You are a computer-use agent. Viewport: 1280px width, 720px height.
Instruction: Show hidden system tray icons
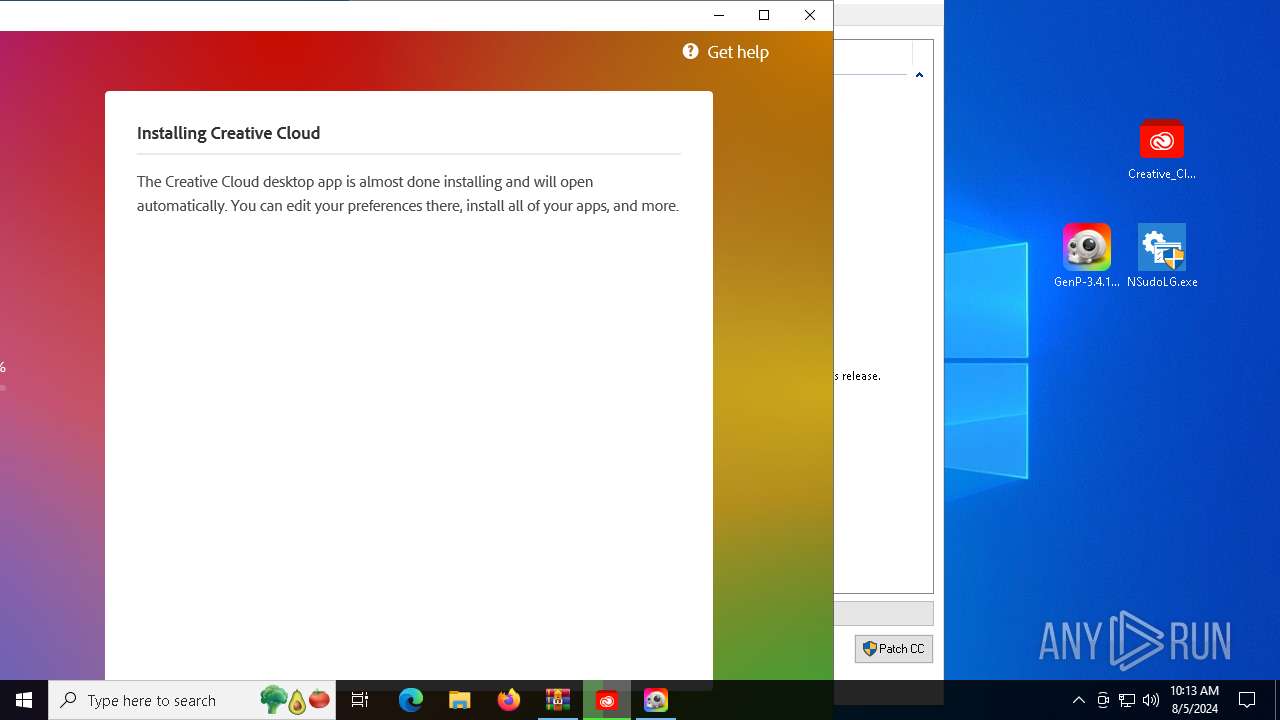[1078, 700]
